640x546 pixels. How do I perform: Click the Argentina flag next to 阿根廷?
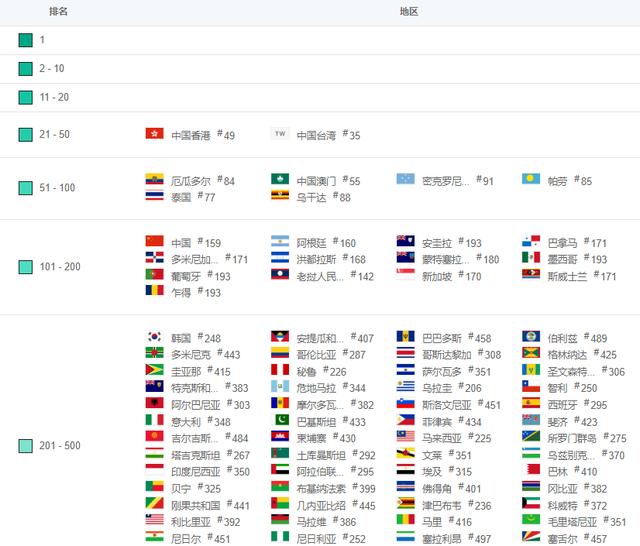(x=280, y=241)
